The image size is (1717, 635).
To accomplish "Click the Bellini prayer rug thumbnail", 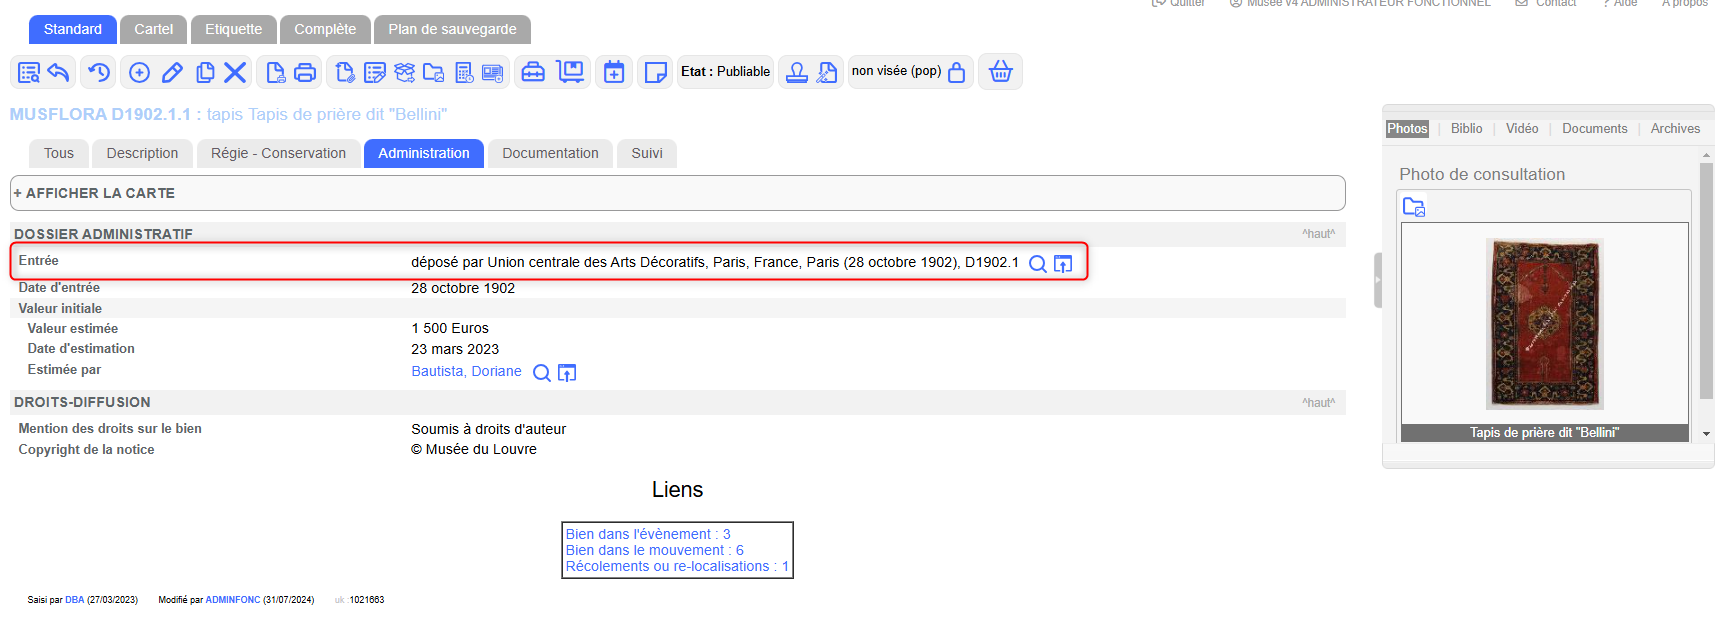I will click(x=1544, y=323).
